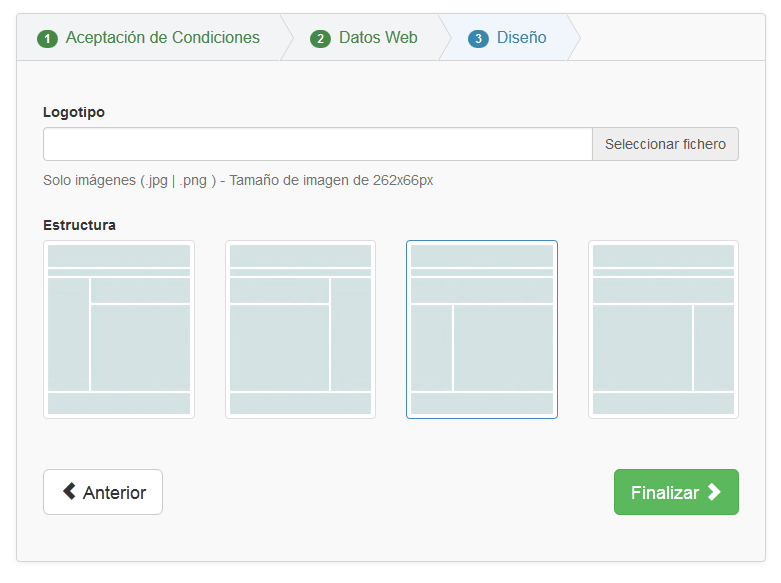Image resolution: width=781 pixels, height=583 pixels.
Task: Click the green Finalizar button
Action: 676,492
